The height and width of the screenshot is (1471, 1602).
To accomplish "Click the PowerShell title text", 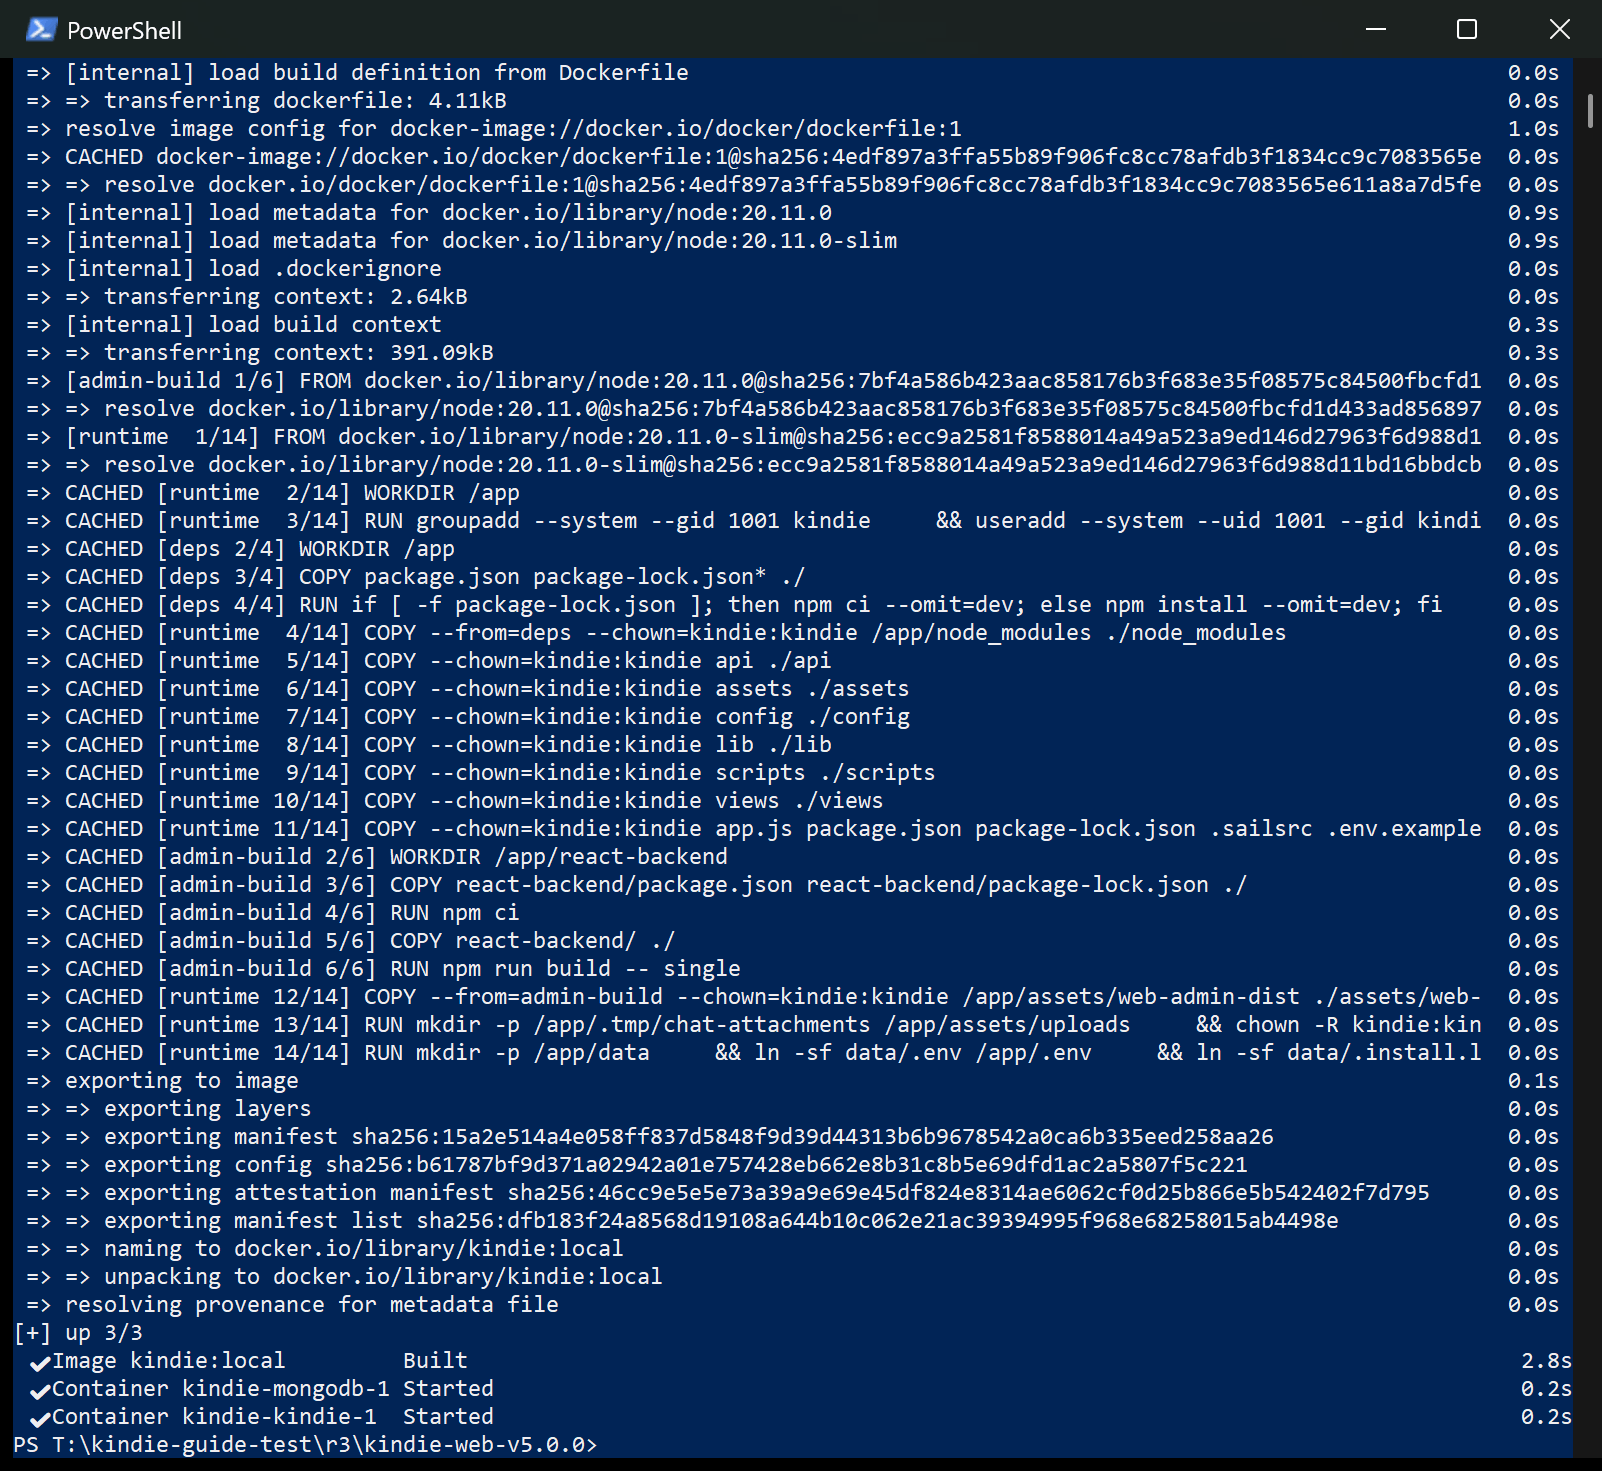I will (124, 31).
